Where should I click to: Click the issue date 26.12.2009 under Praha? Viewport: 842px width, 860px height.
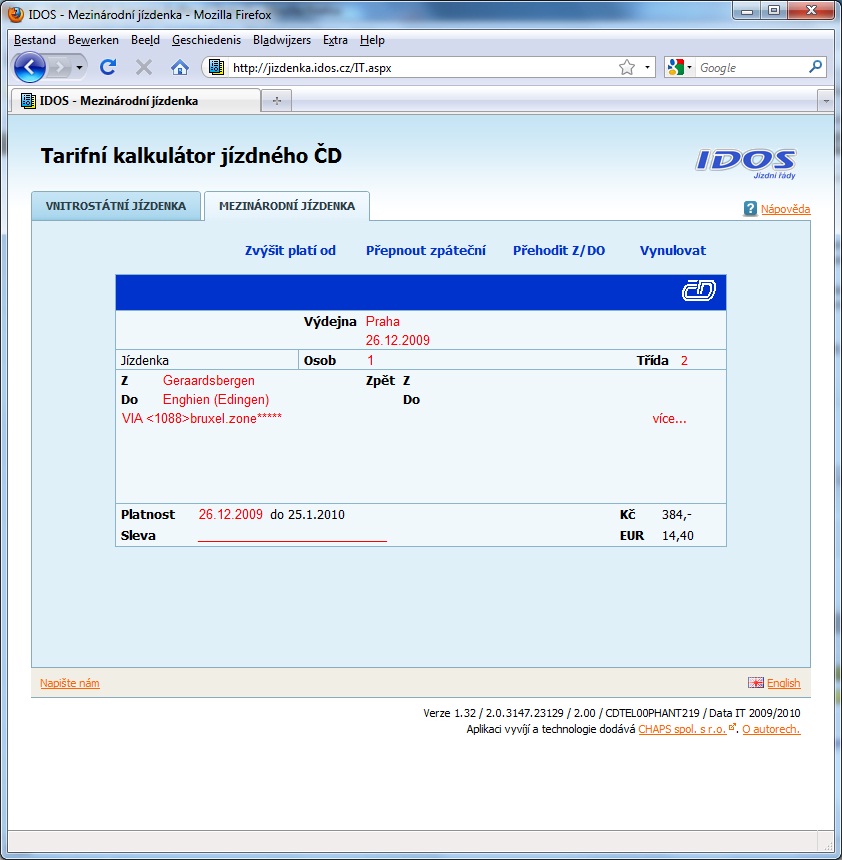398,341
